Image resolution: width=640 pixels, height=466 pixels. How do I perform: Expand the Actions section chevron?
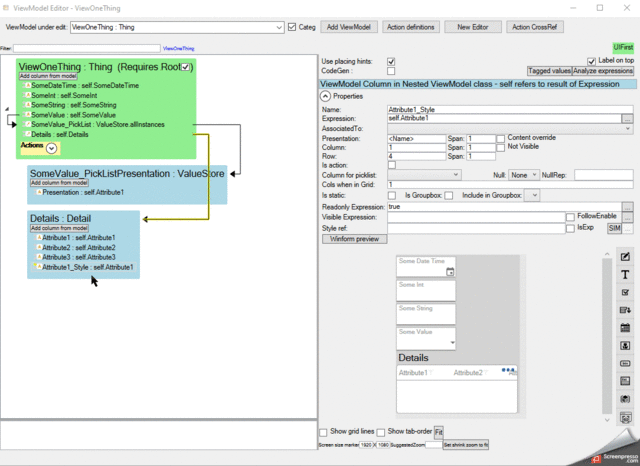point(51,148)
